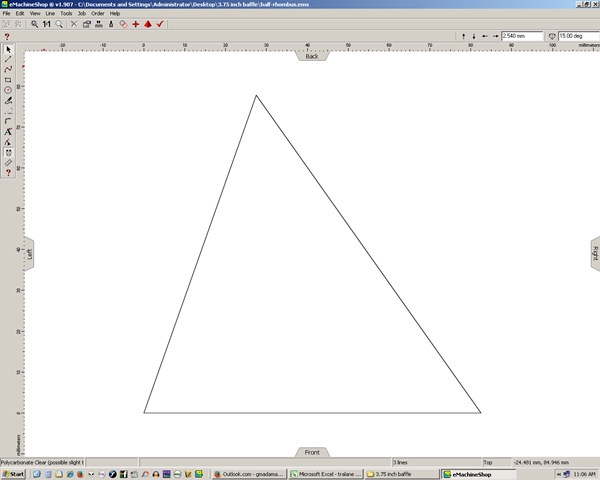Select the spline curve tool
The height and width of the screenshot is (480, 600).
8,69
